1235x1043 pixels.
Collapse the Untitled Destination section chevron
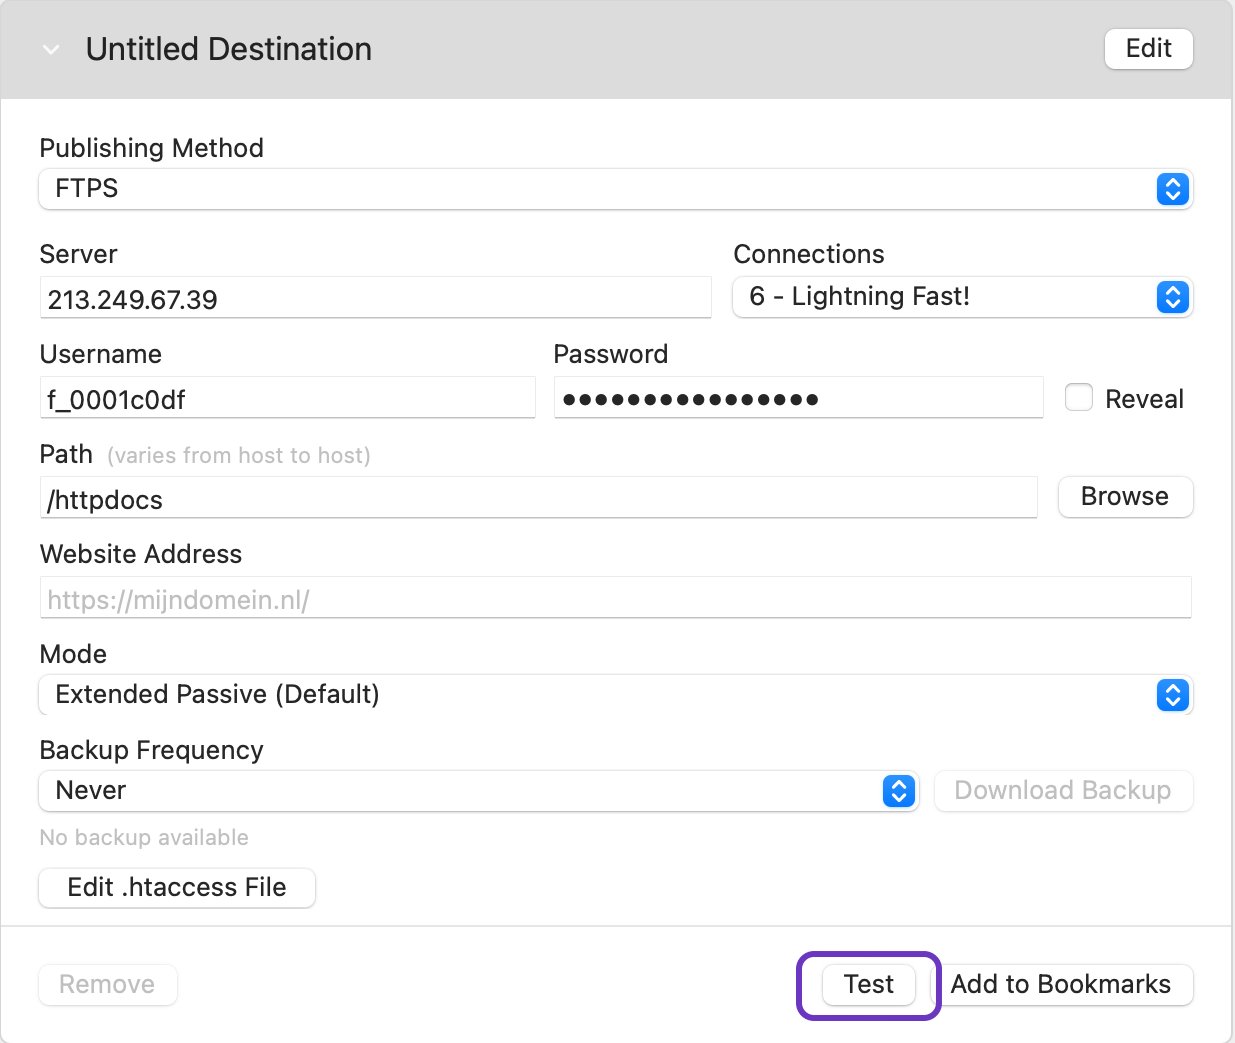(x=51, y=50)
